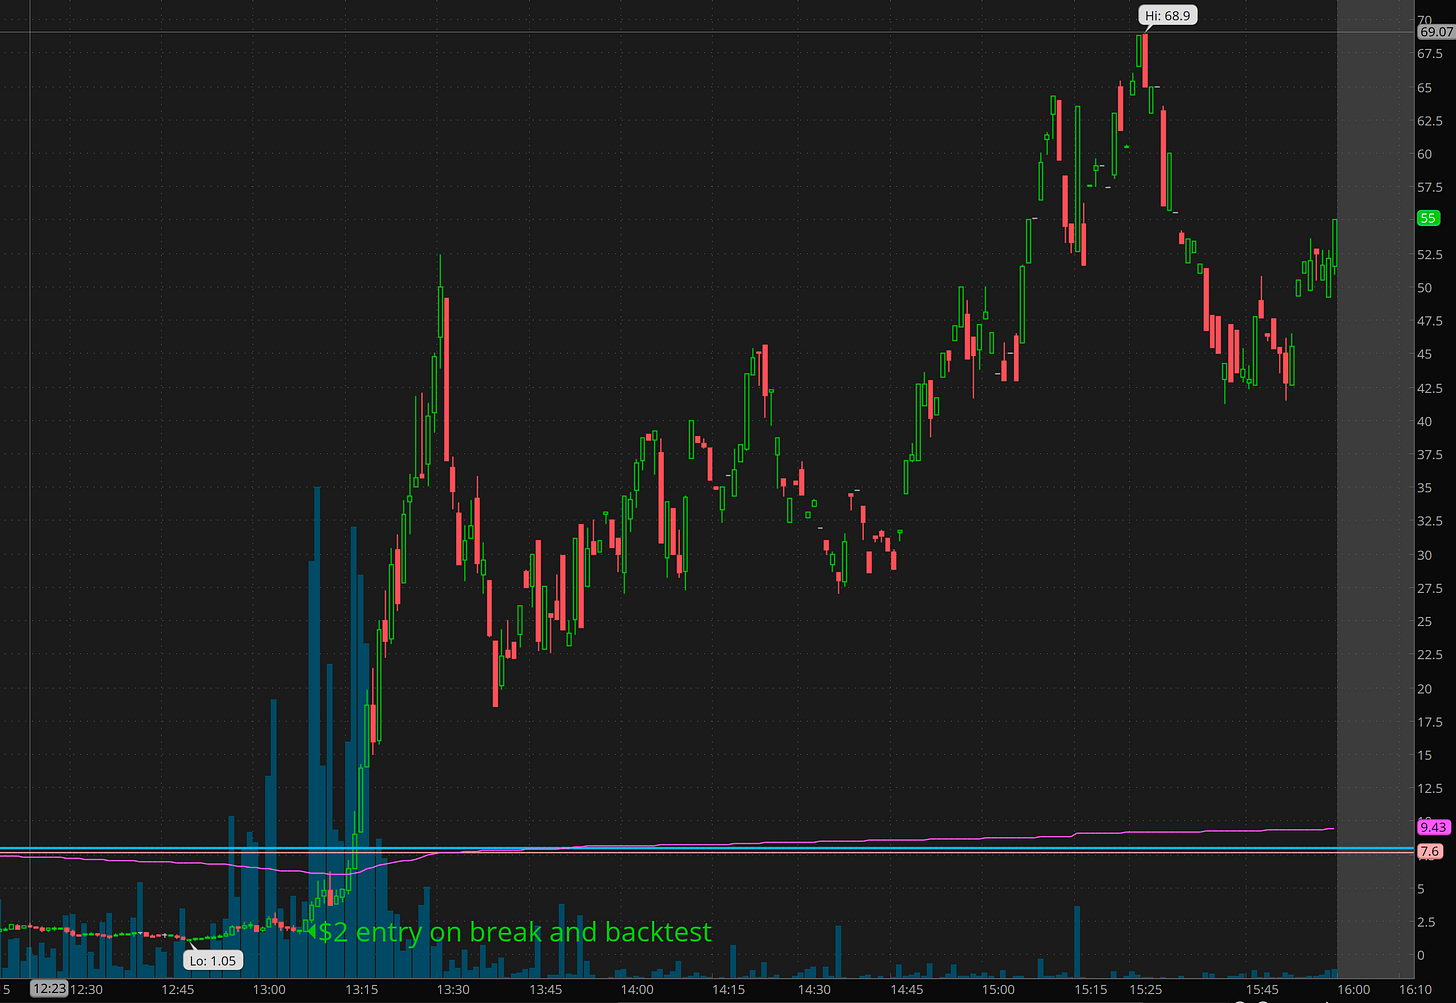
Task: Click the 20 price axis label
Action: click(1424, 688)
